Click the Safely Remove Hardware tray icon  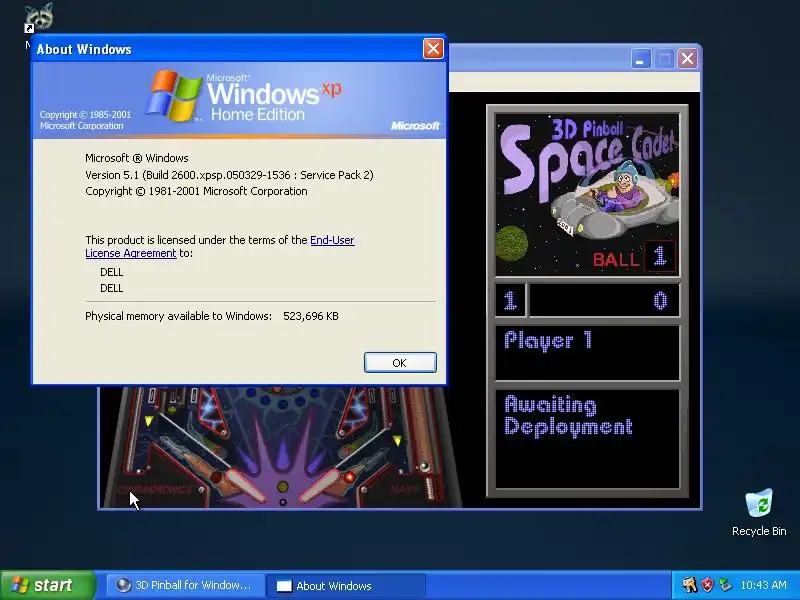pos(724,585)
